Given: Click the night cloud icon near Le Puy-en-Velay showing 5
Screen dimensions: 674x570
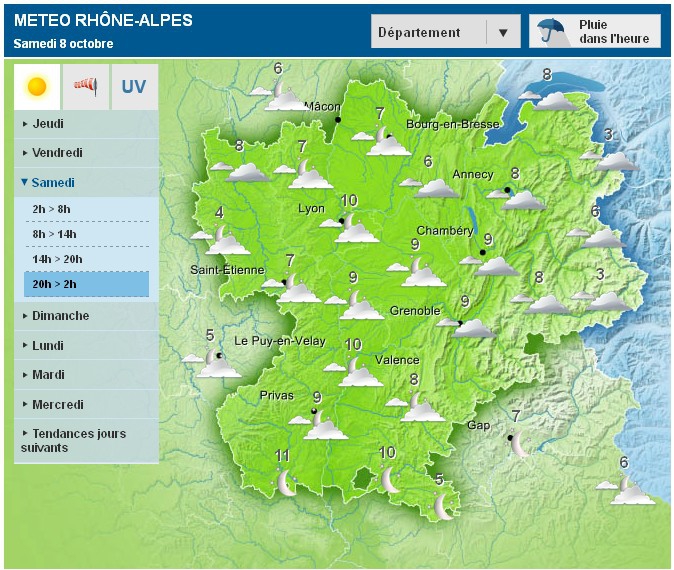Looking at the screenshot, I should (212, 363).
